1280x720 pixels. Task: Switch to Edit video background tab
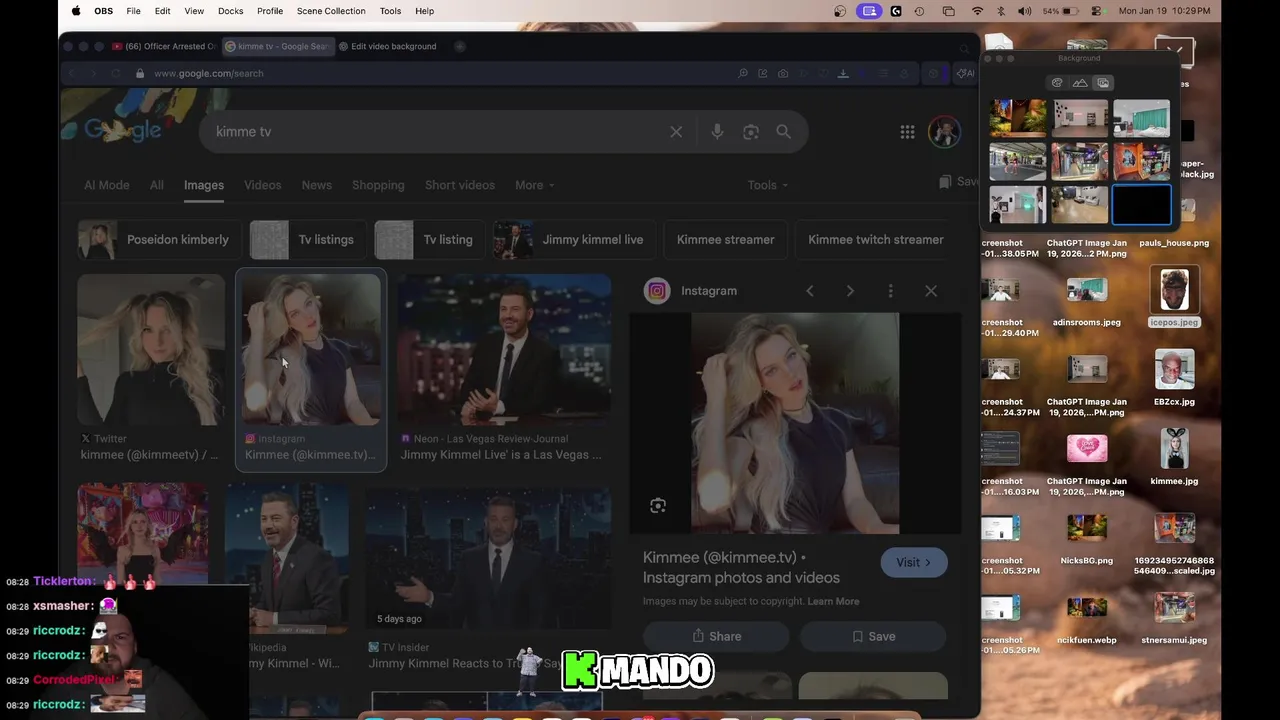click(388, 46)
